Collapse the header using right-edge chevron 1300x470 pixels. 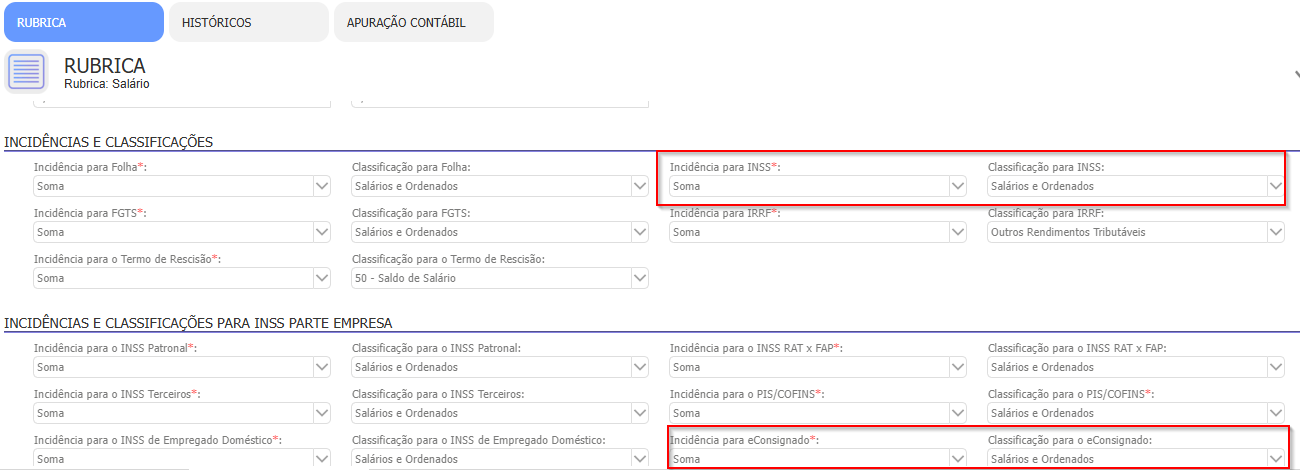1296,74
